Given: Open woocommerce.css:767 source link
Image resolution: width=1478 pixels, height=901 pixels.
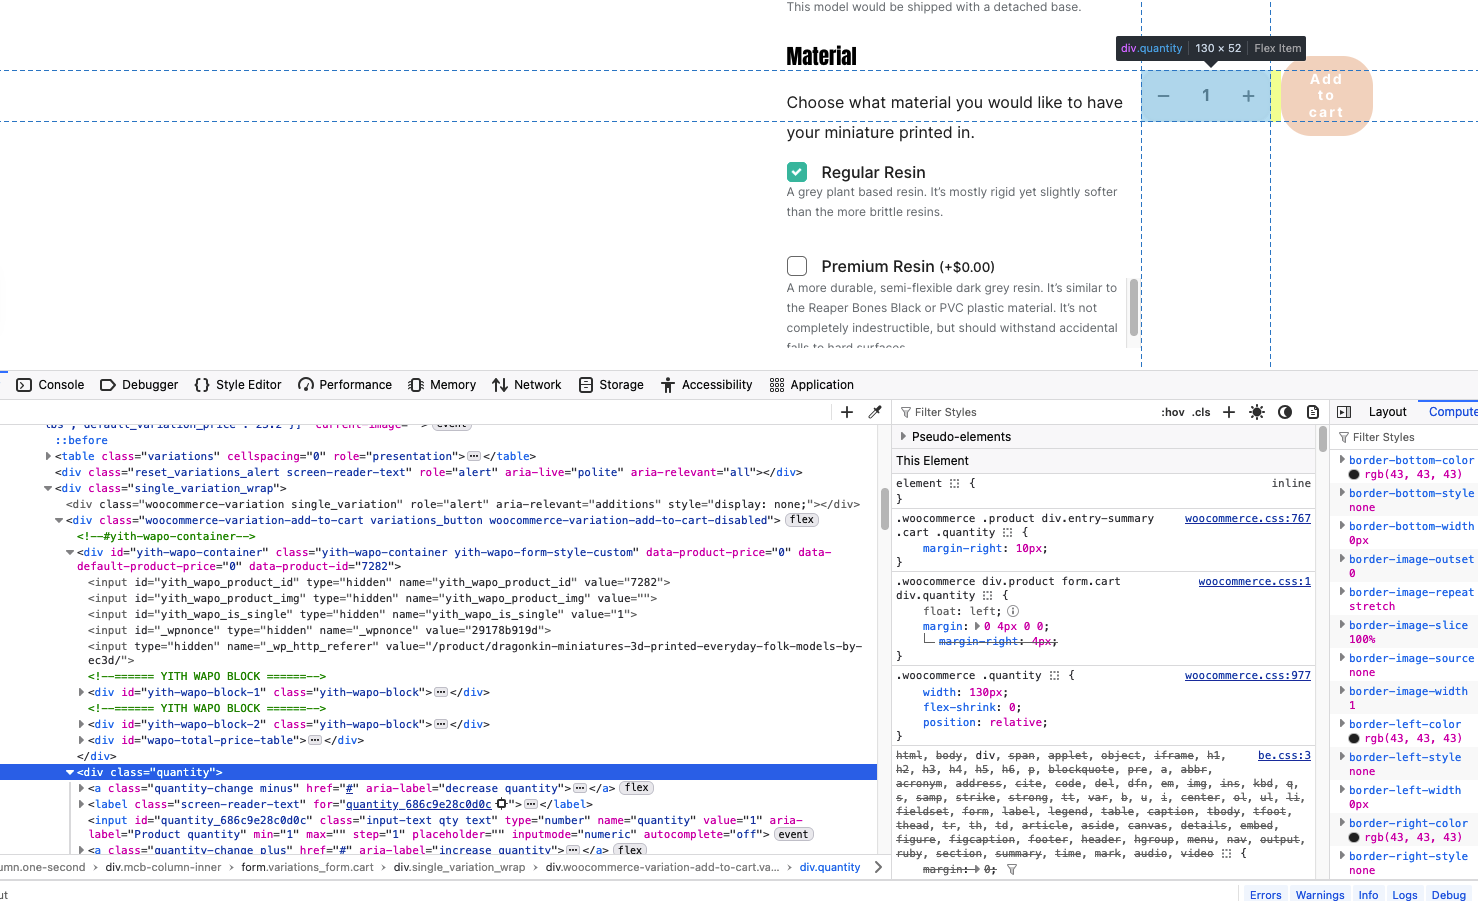Looking at the screenshot, I should 1247,518.
